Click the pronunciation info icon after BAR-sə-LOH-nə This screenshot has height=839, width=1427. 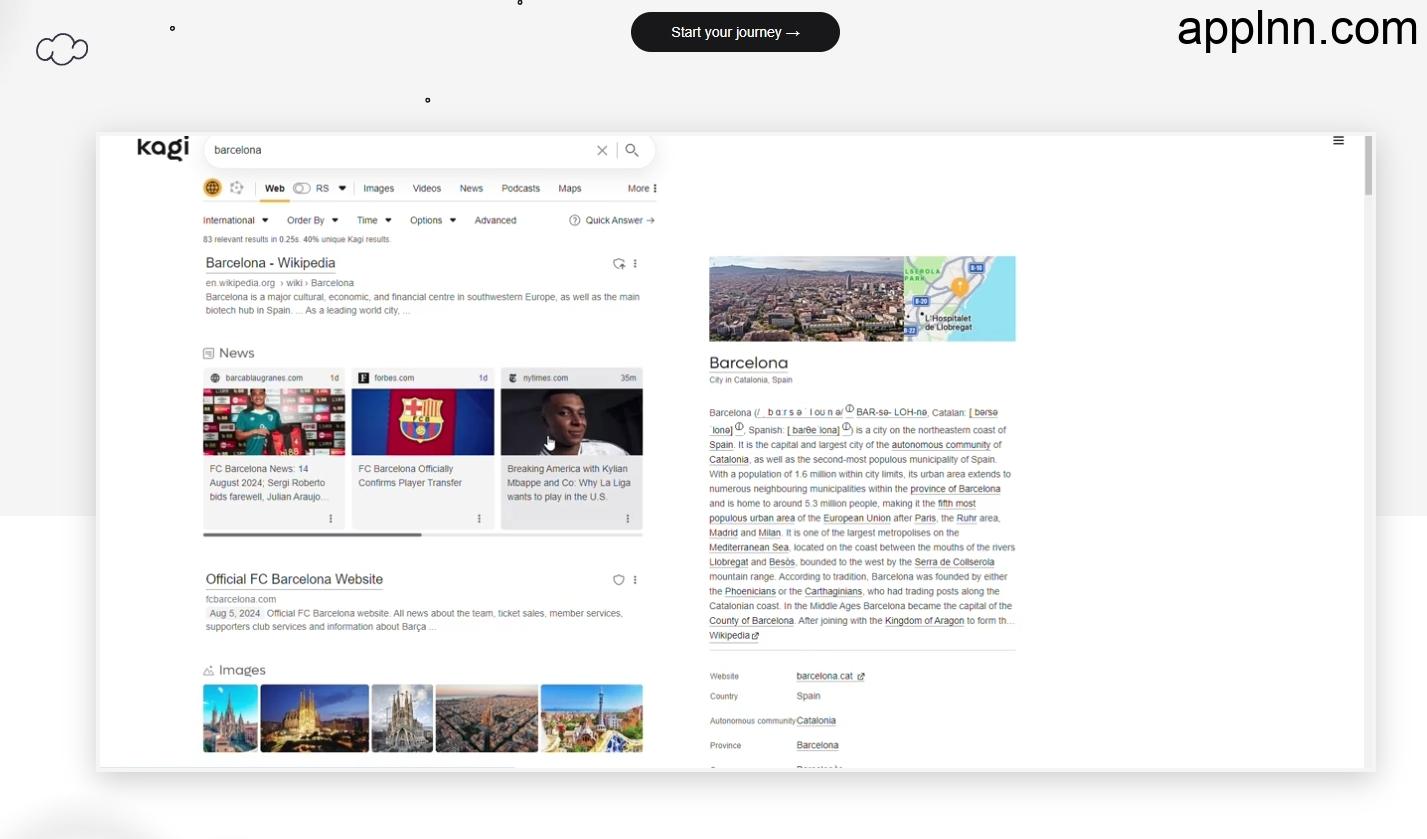[x=850, y=409]
